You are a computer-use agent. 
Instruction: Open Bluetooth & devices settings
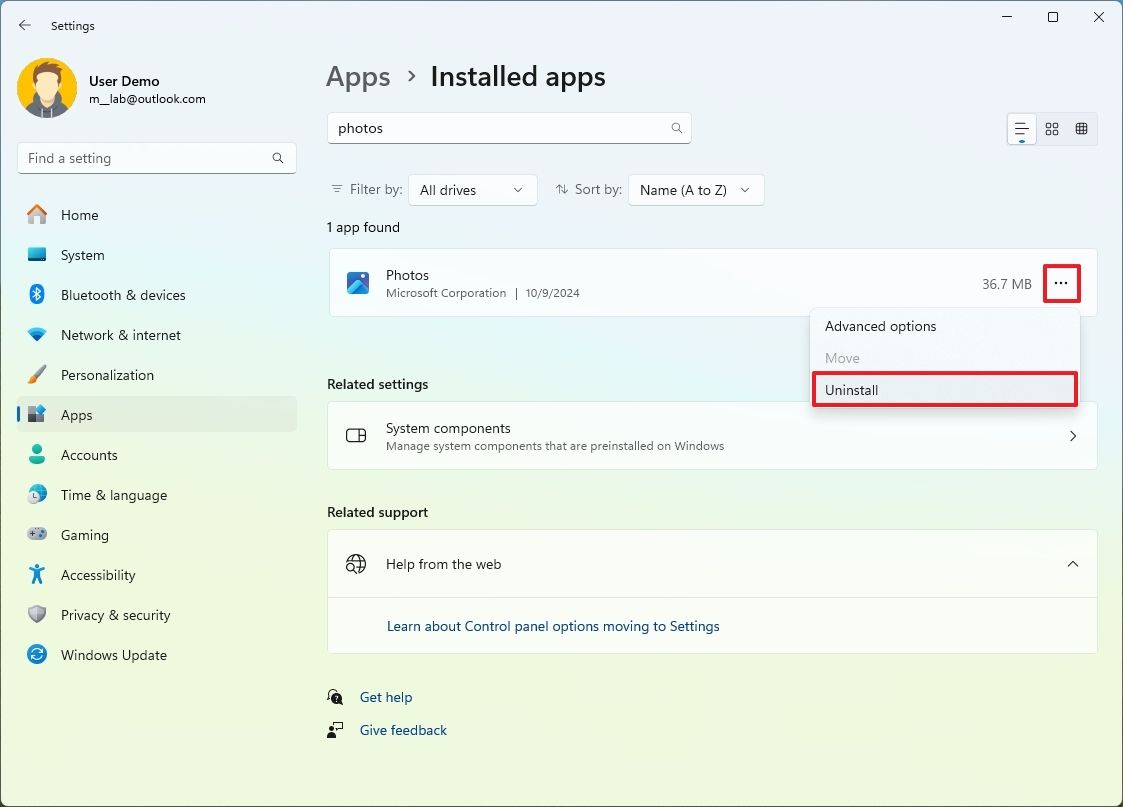pos(124,295)
